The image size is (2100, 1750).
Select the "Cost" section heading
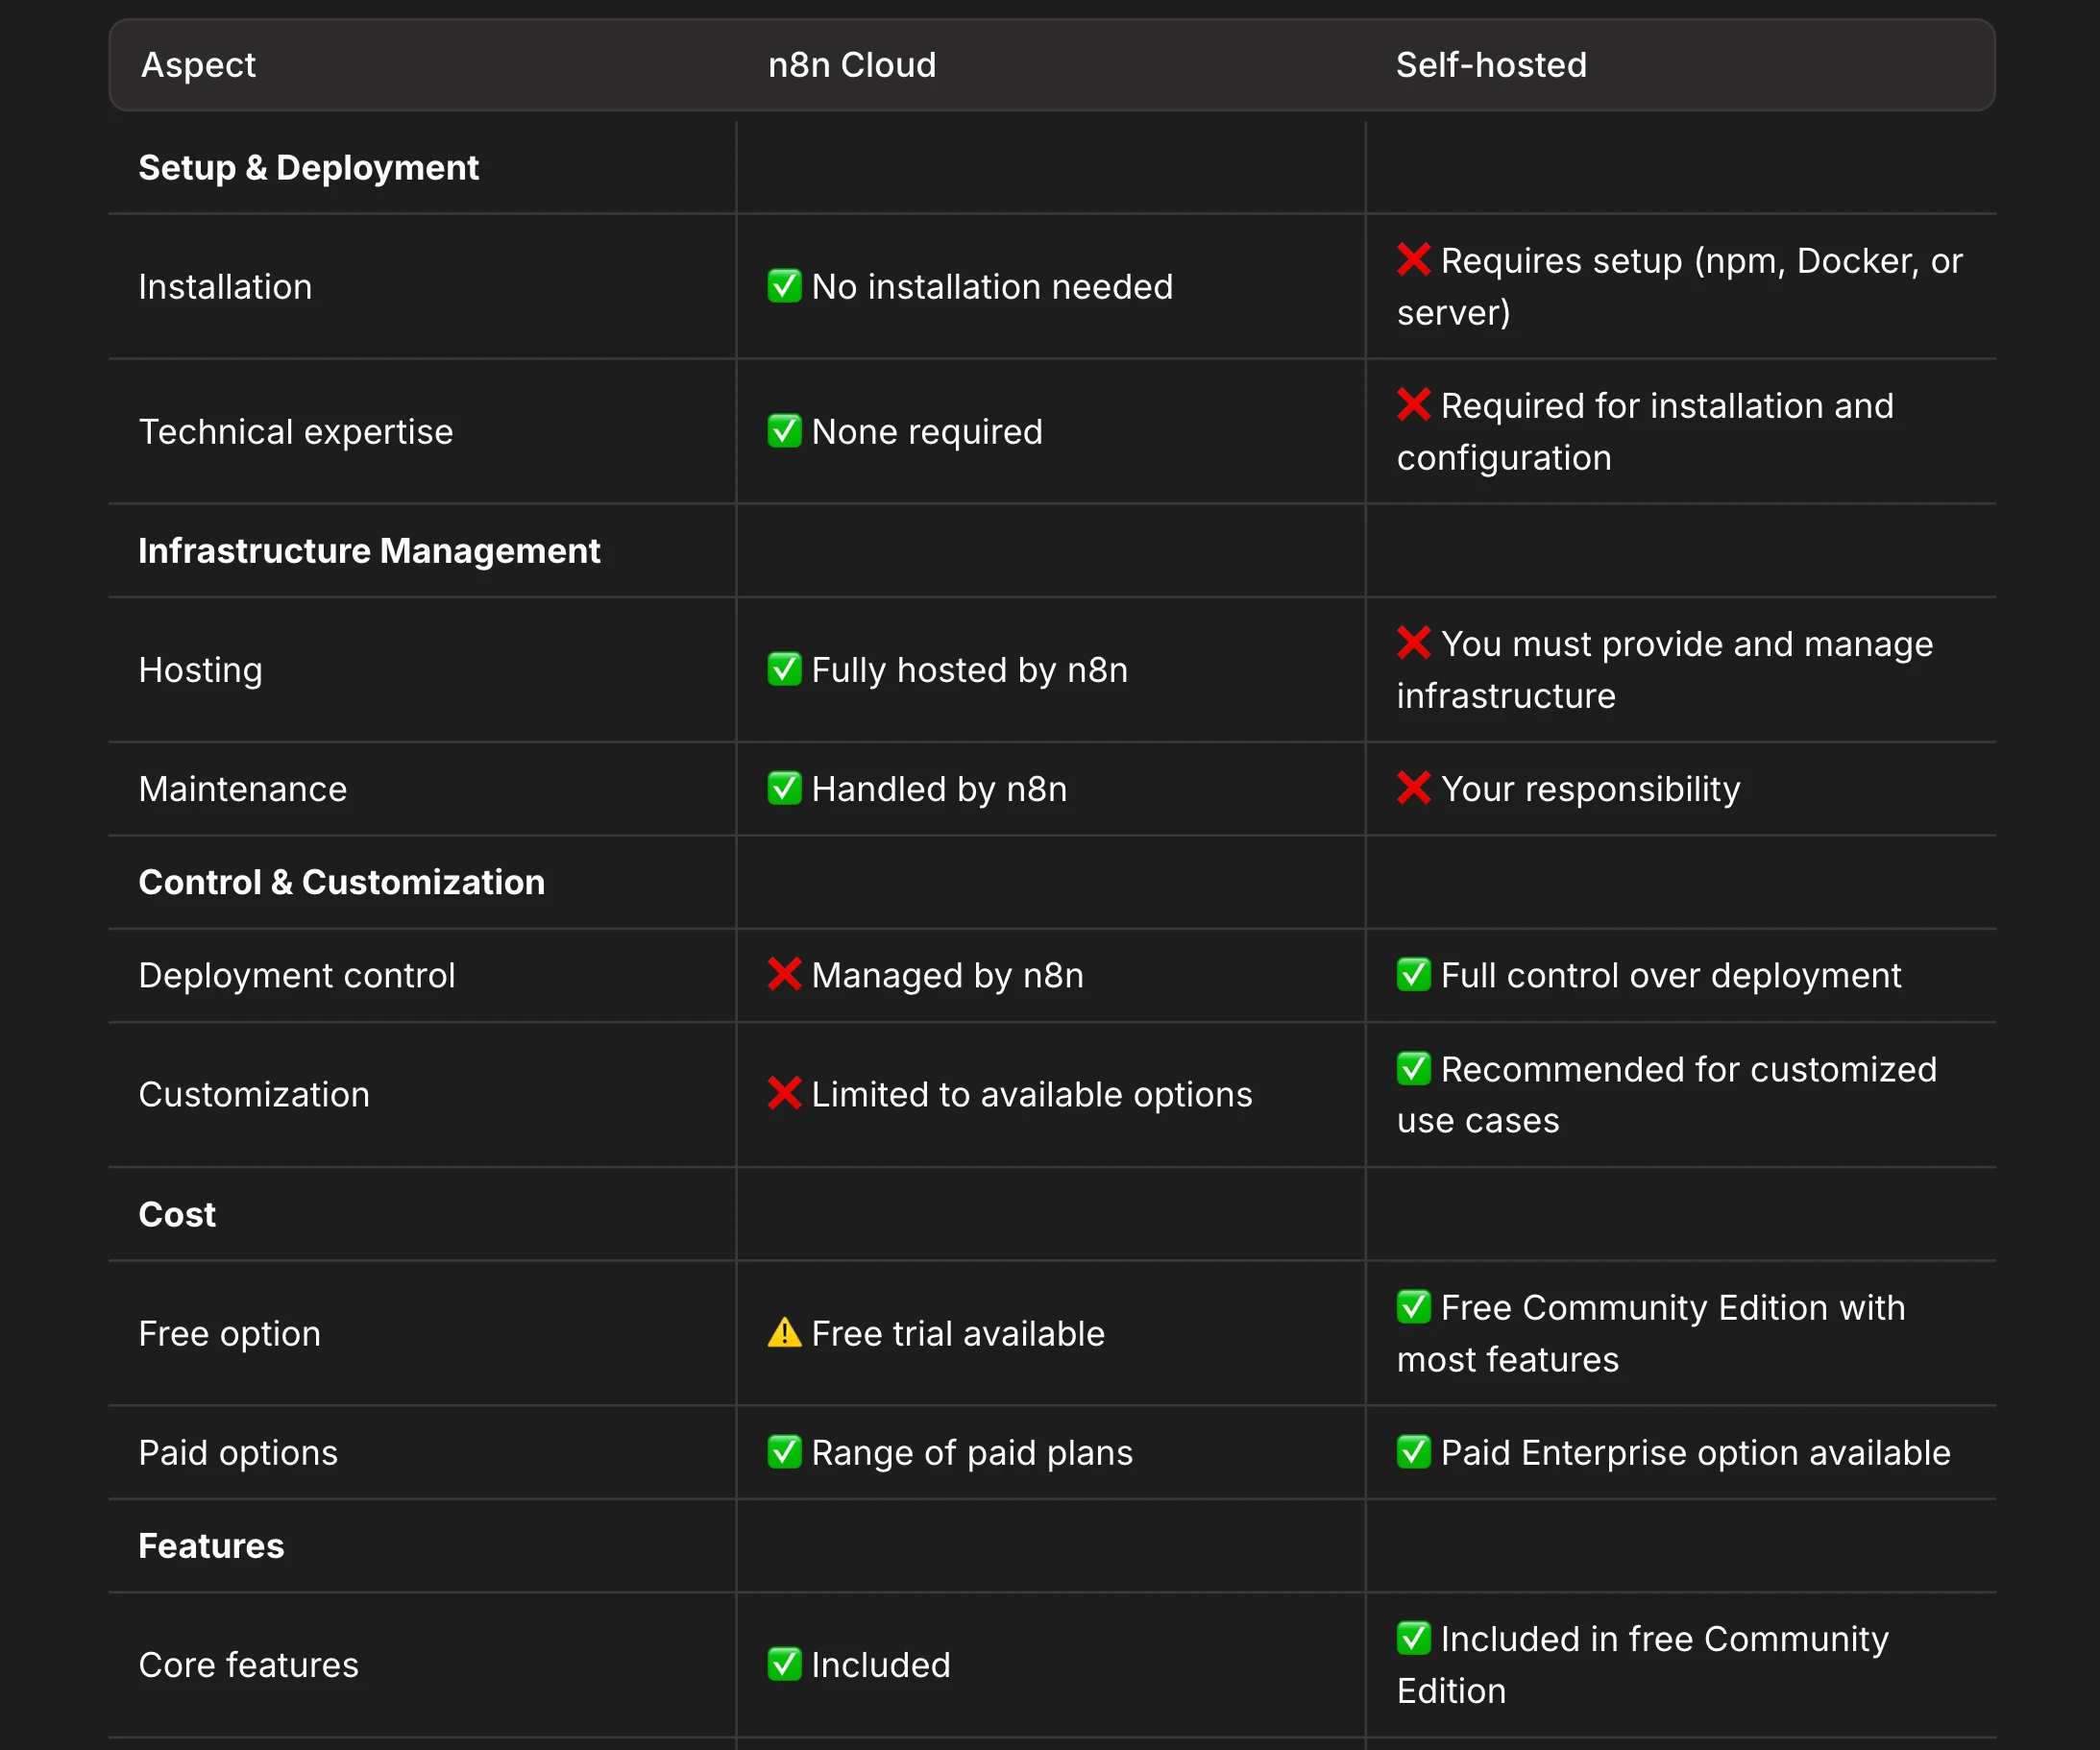pyautogui.click(x=177, y=1214)
